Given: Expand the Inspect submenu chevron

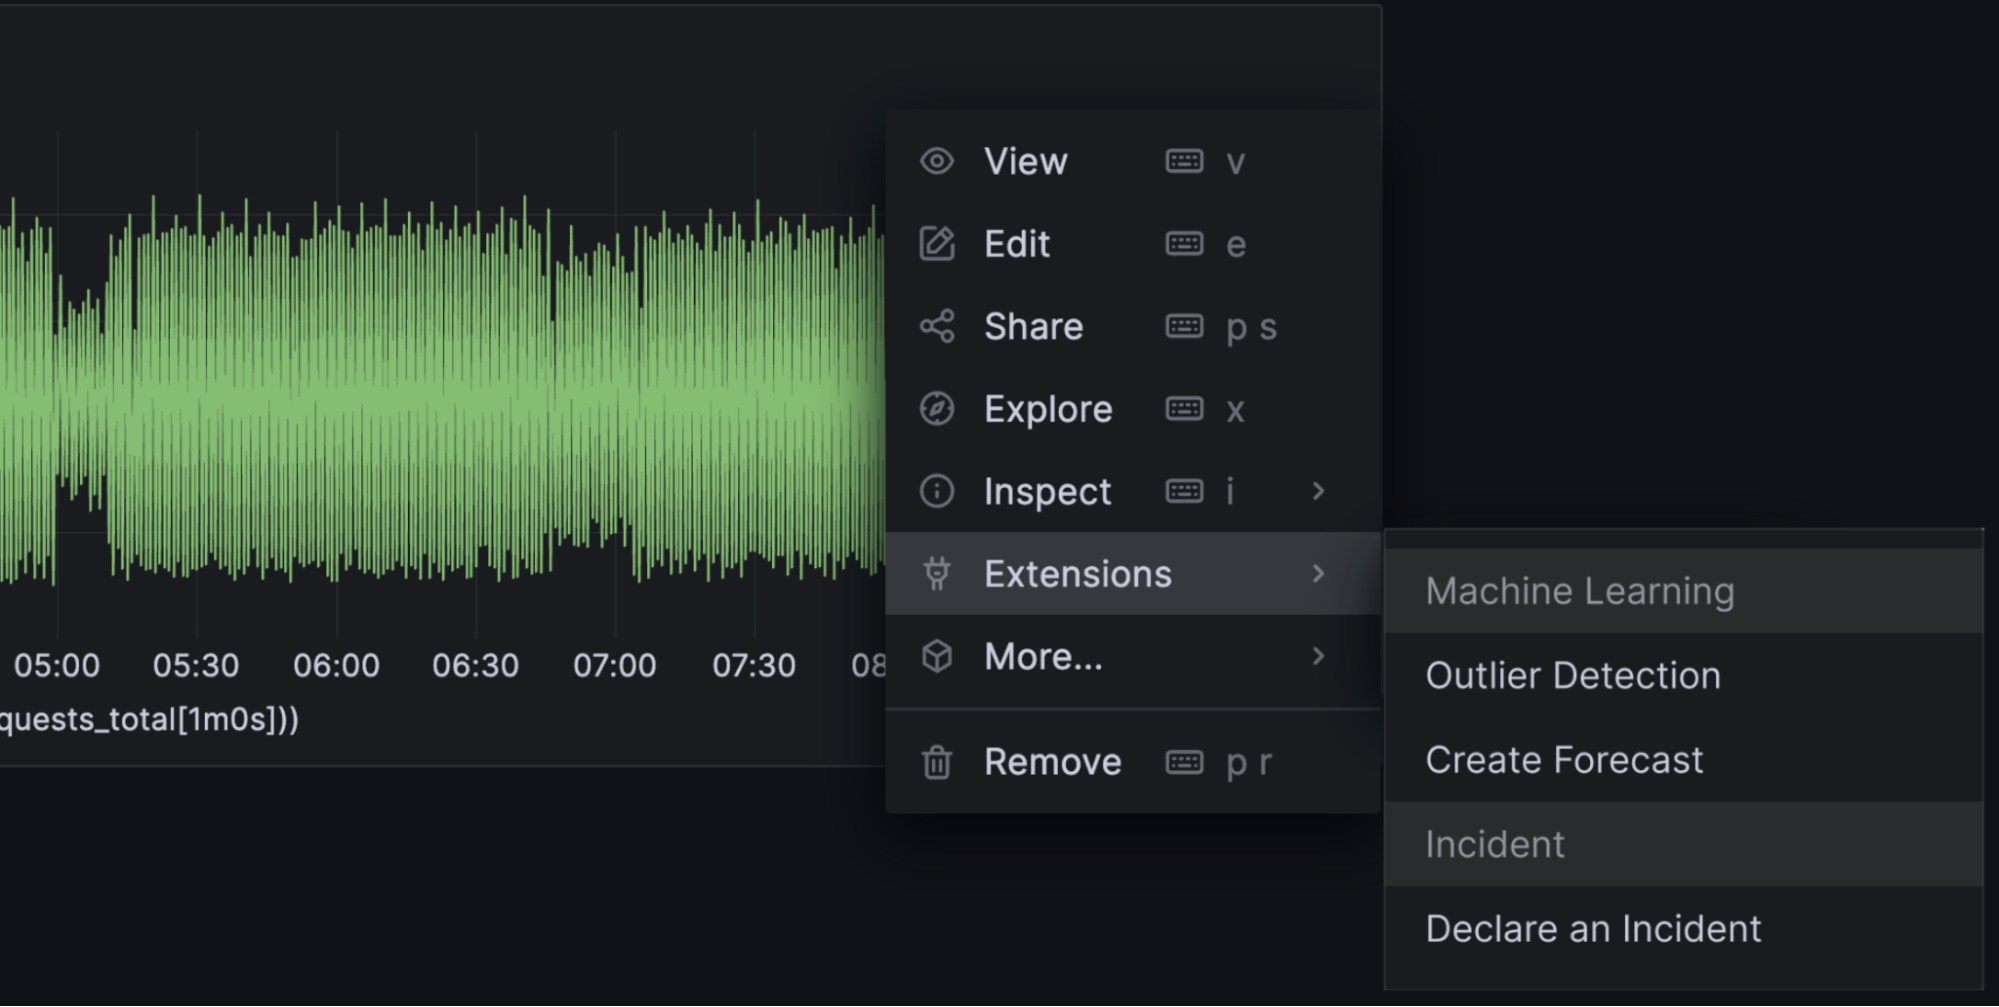Looking at the screenshot, I should tap(1318, 491).
